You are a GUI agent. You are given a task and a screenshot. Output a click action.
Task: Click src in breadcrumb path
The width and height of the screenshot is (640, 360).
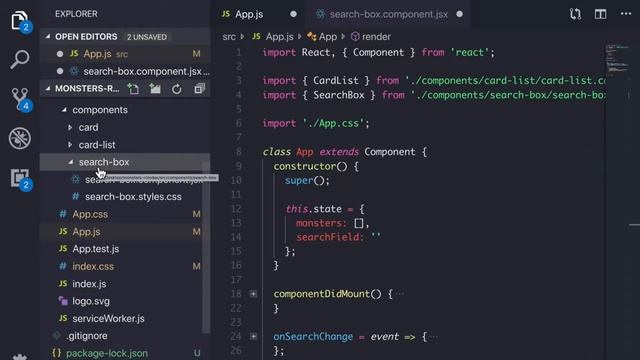pyautogui.click(x=229, y=37)
